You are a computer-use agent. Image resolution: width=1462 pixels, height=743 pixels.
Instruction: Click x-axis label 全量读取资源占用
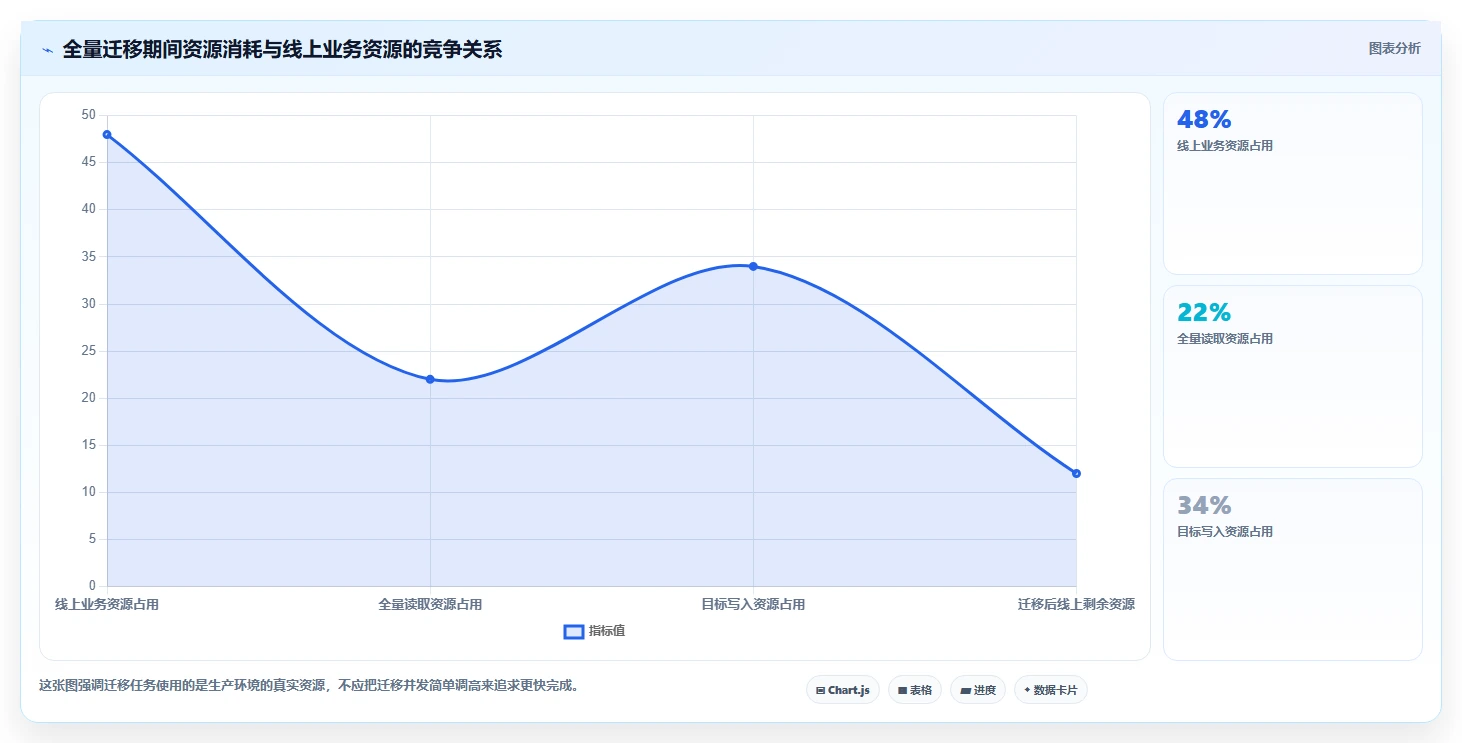(430, 604)
